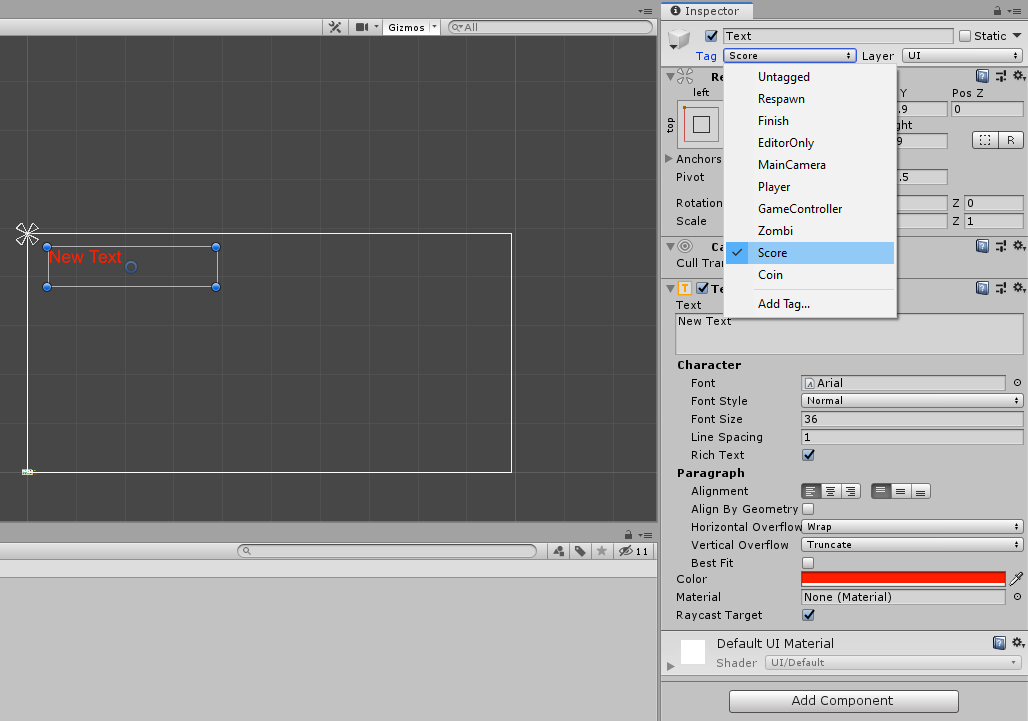Viewport: 1028px width, 721px height.
Task: Set horizontal alignment to left
Action: coord(811,492)
